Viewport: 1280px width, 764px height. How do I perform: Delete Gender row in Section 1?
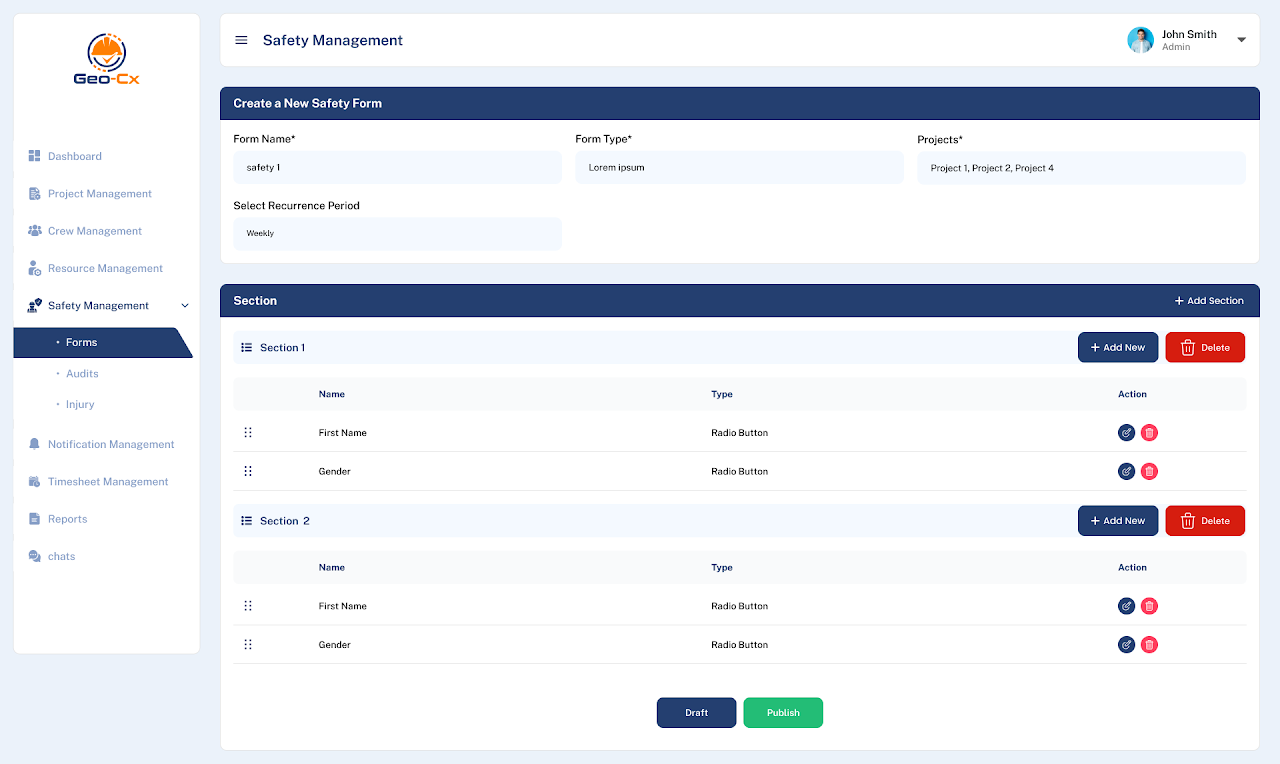[1149, 471]
